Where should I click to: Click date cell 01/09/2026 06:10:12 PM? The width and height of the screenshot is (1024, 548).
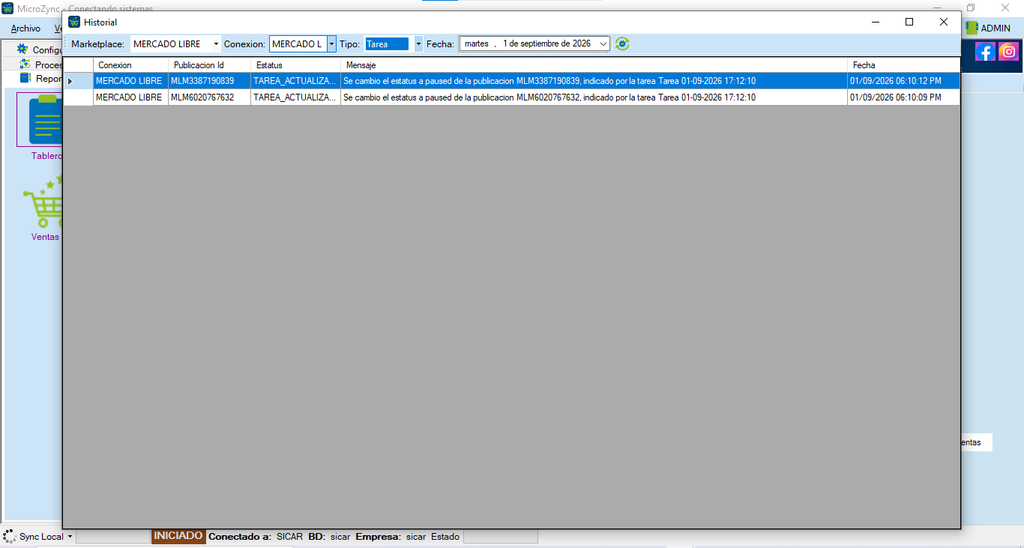click(x=903, y=81)
